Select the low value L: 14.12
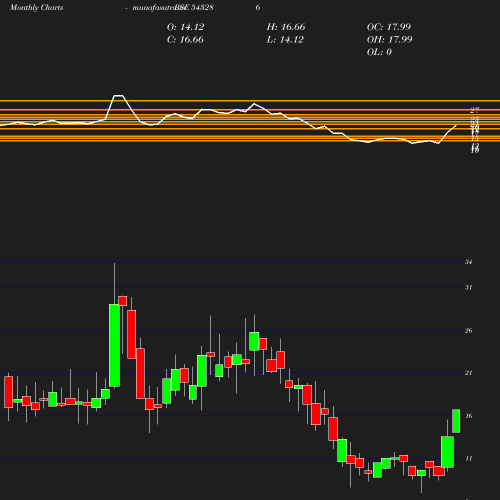 (x=285, y=40)
